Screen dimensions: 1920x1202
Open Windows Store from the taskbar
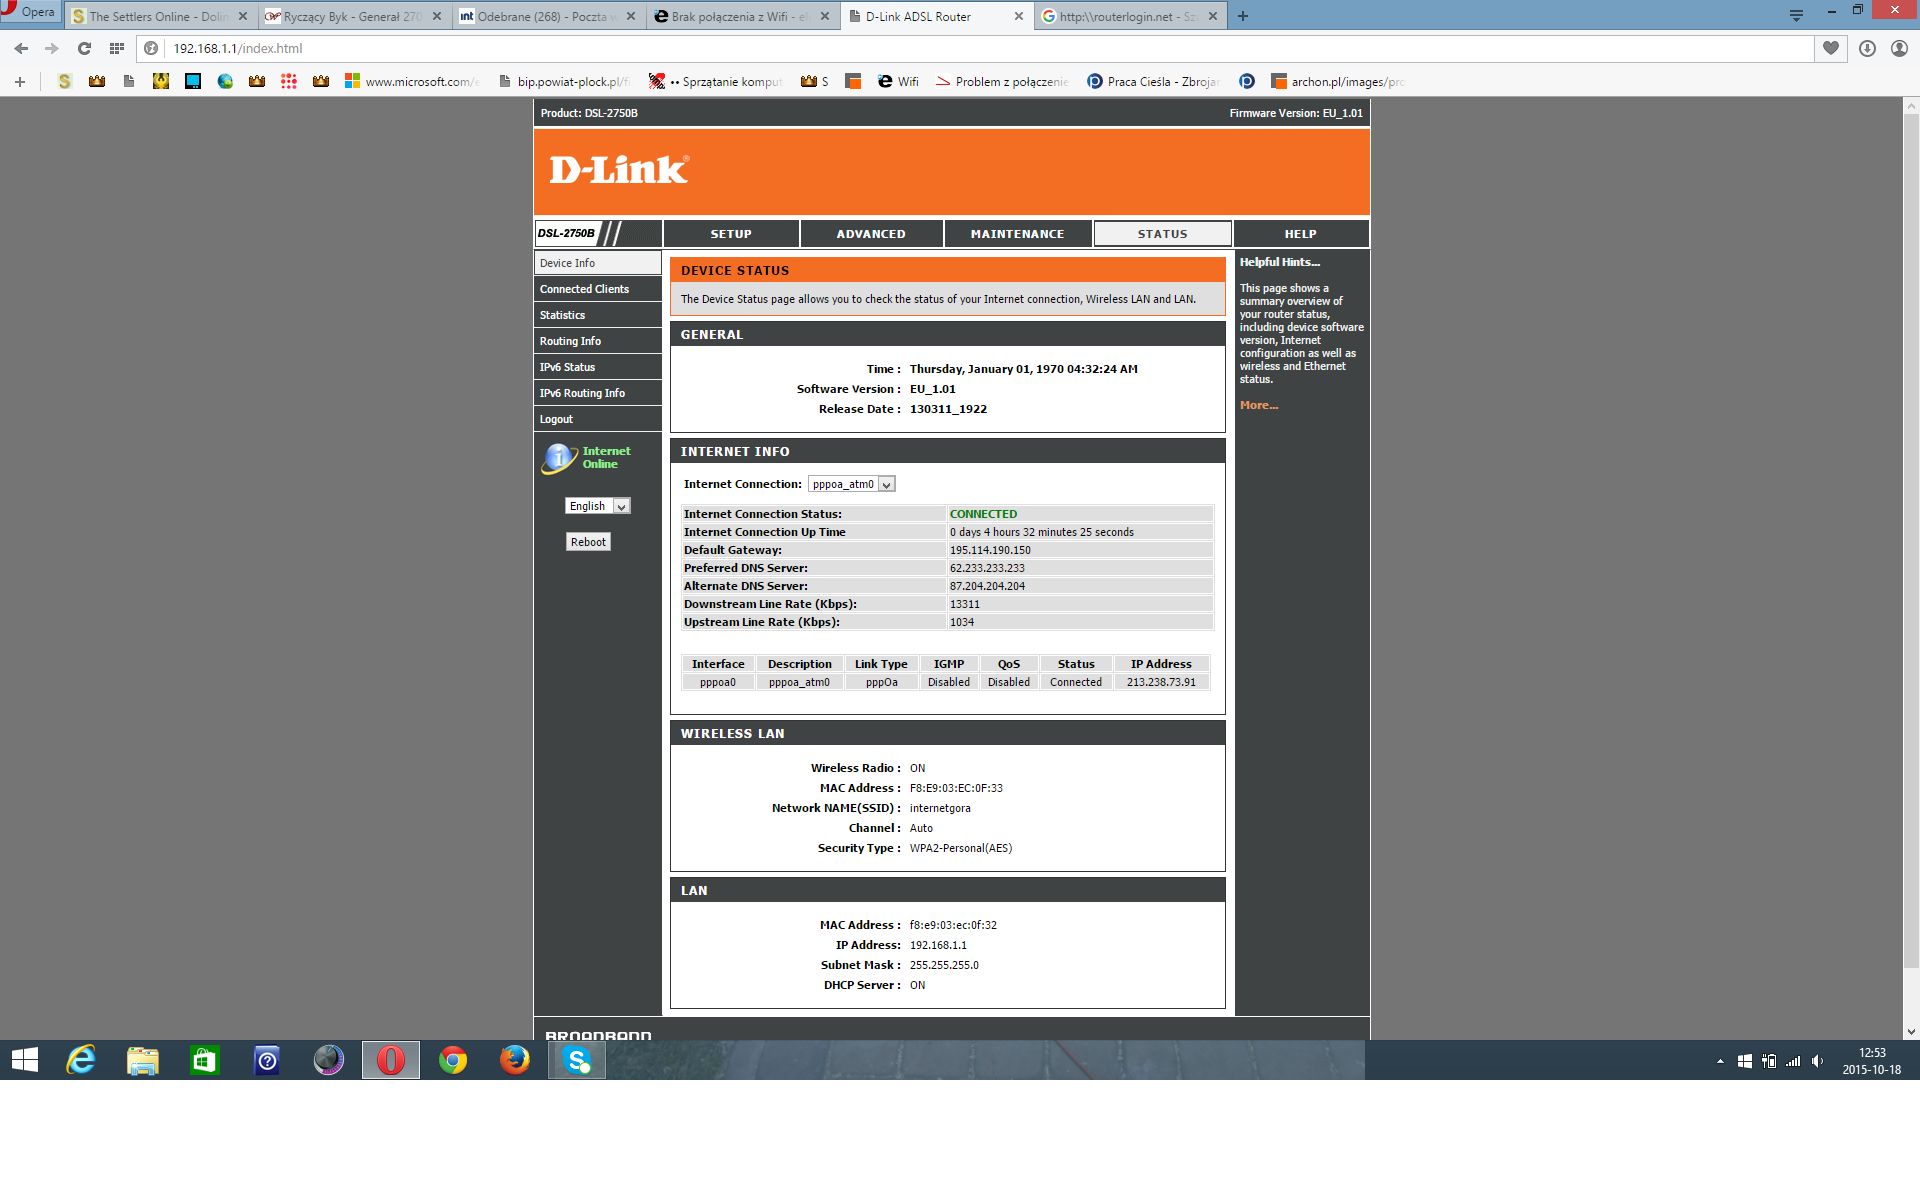point(205,1060)
